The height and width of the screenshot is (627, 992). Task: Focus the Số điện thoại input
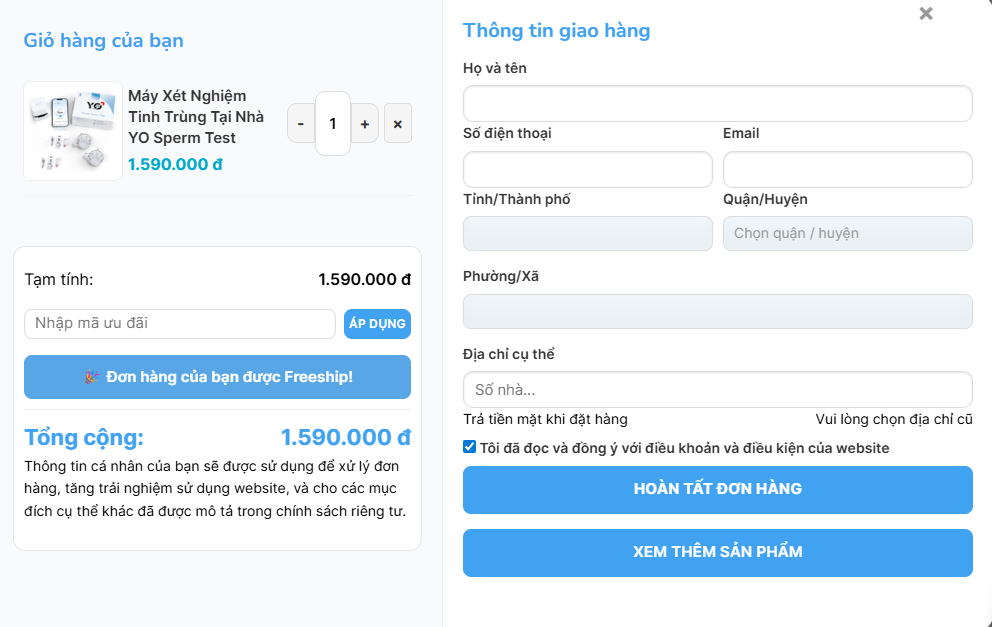588,169
